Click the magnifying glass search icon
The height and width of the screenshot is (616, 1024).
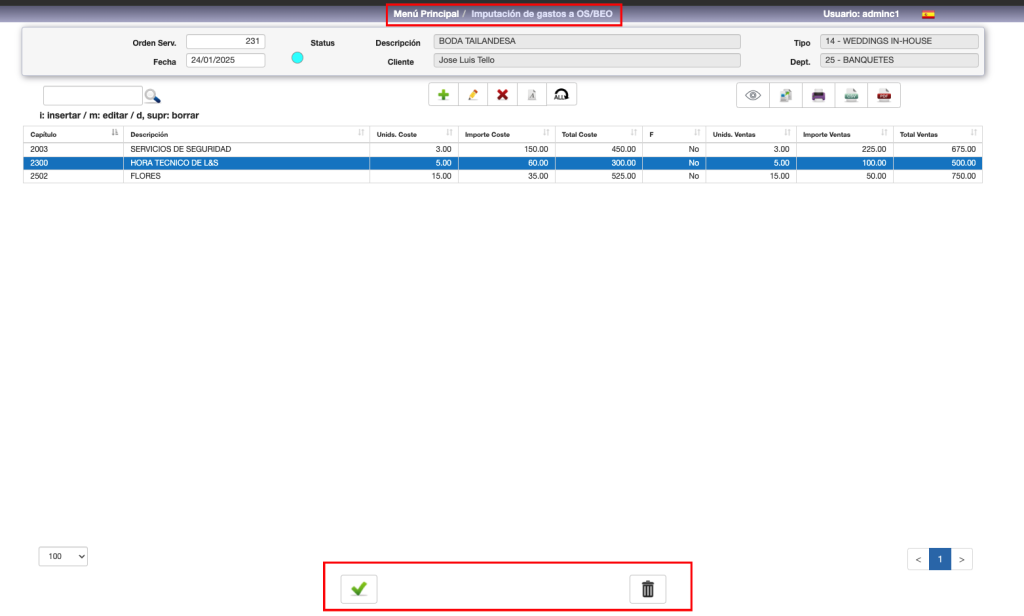pos(152,96)
